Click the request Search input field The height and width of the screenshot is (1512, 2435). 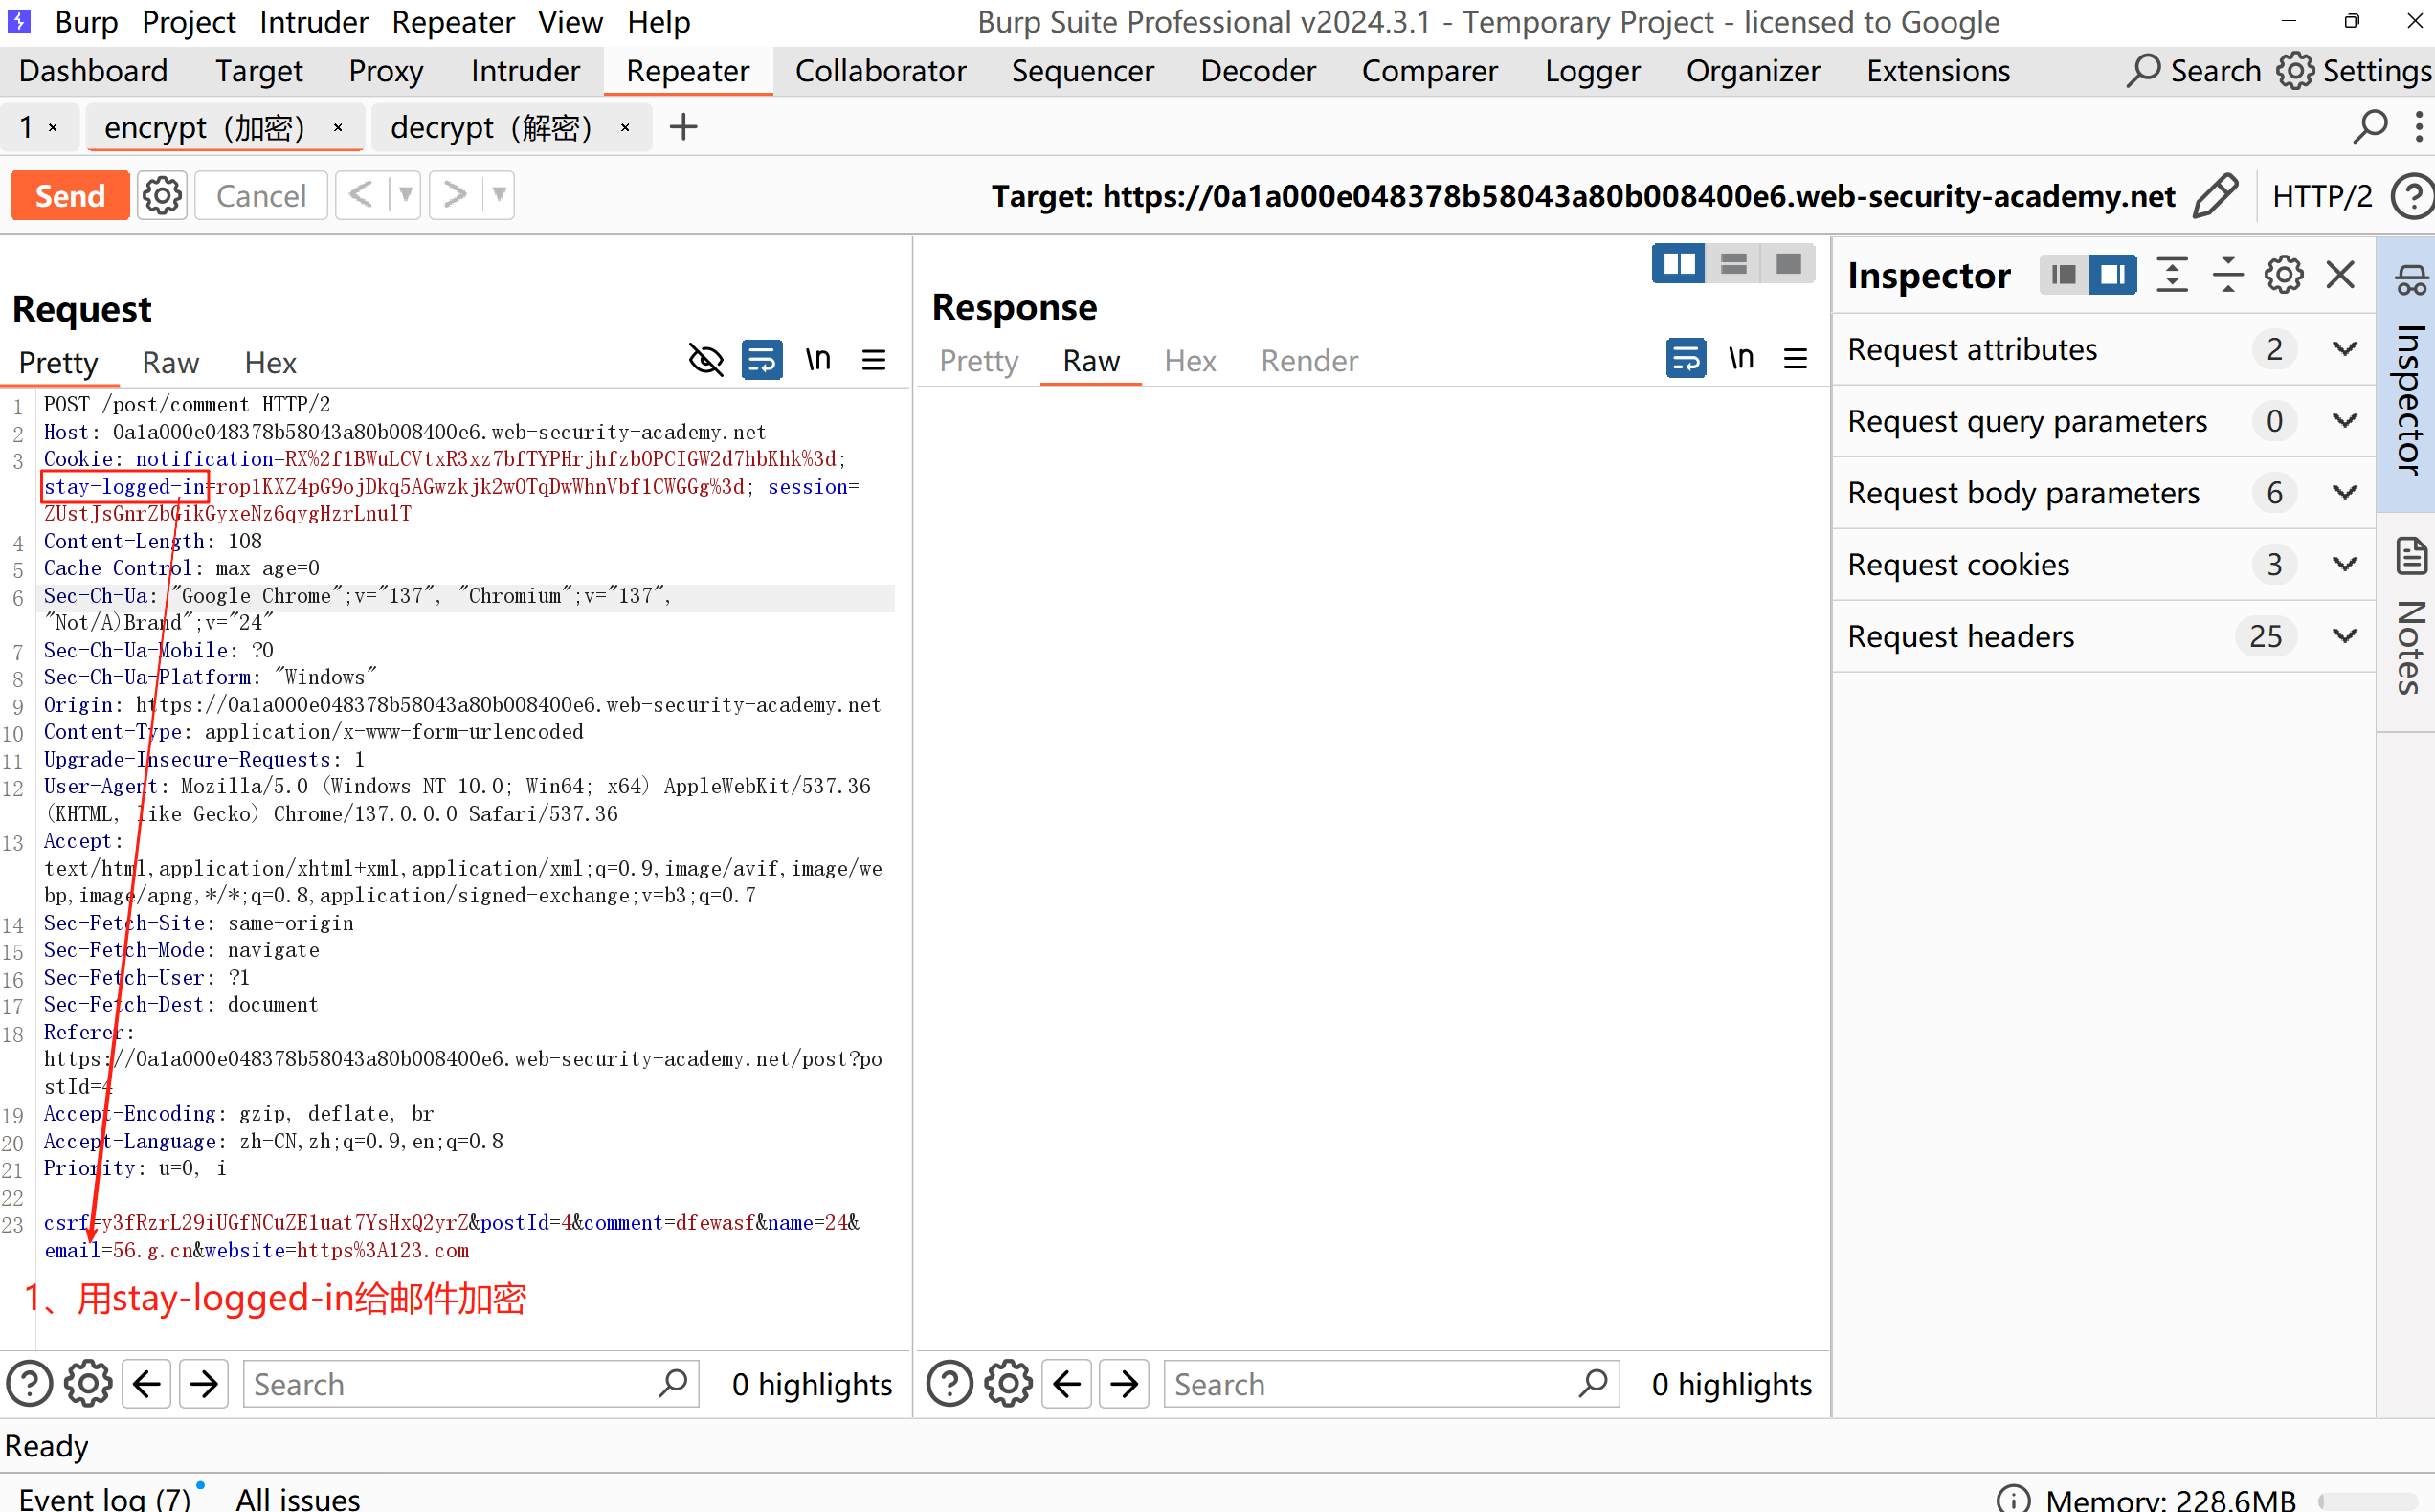pyautogui.click(x=450, y=1384)
